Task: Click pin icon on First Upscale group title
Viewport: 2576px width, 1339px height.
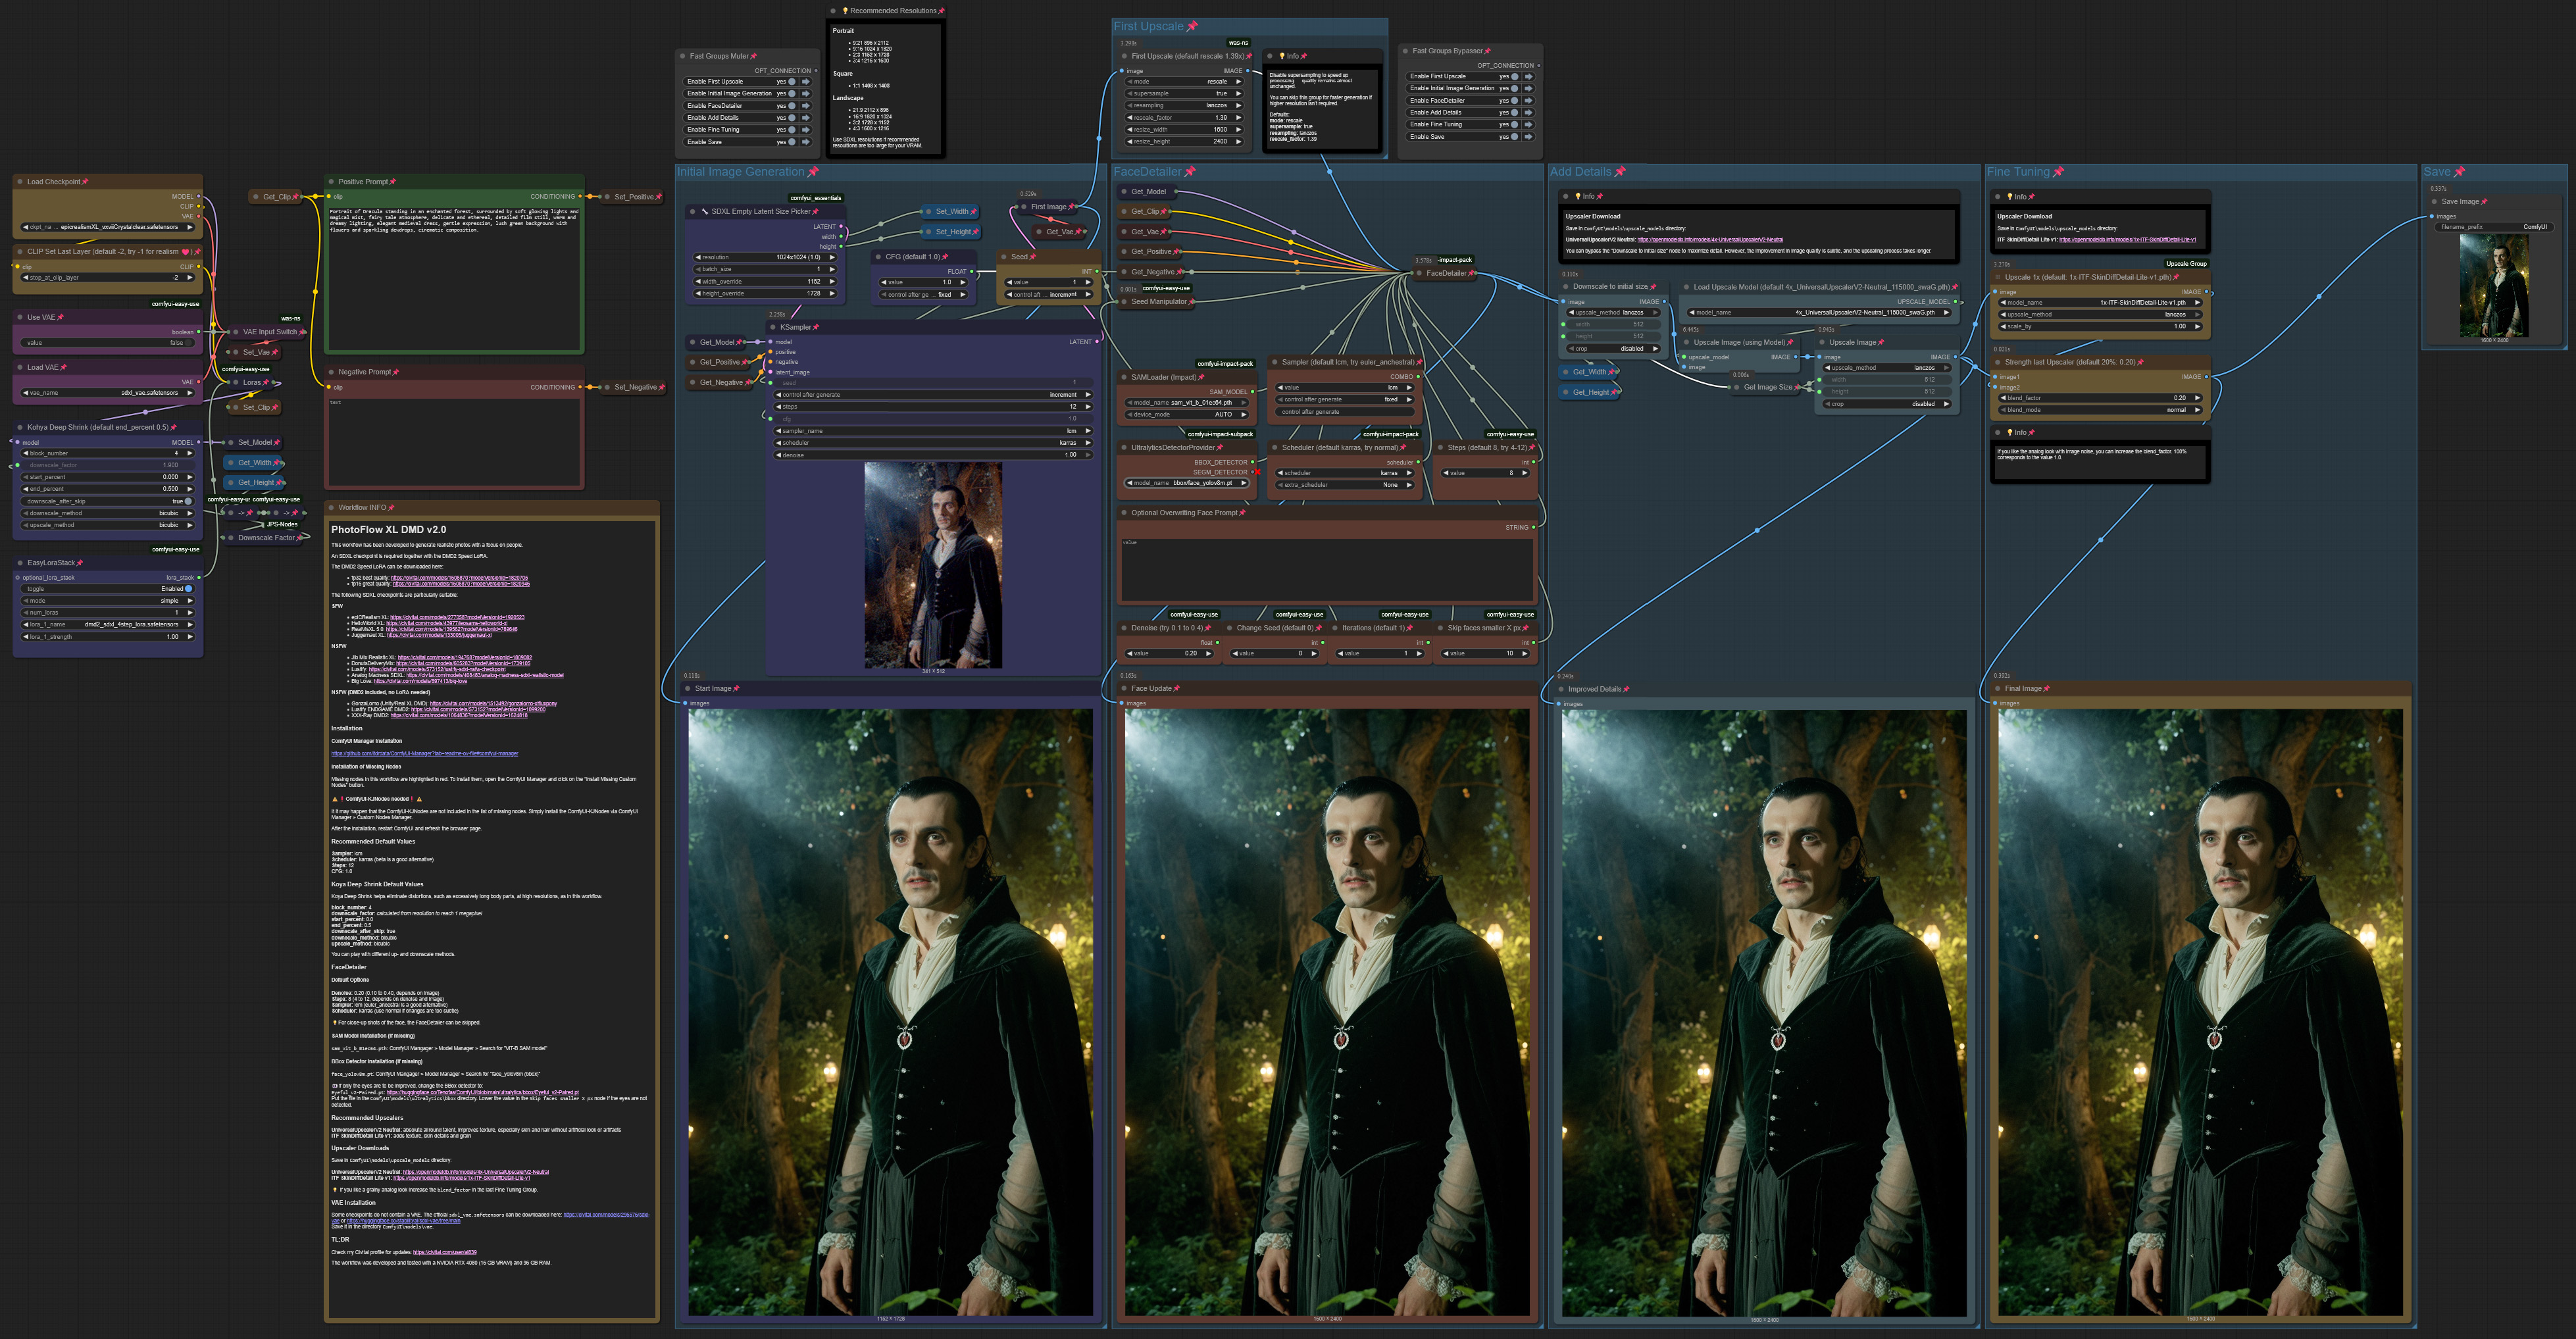Action: 1192,27
